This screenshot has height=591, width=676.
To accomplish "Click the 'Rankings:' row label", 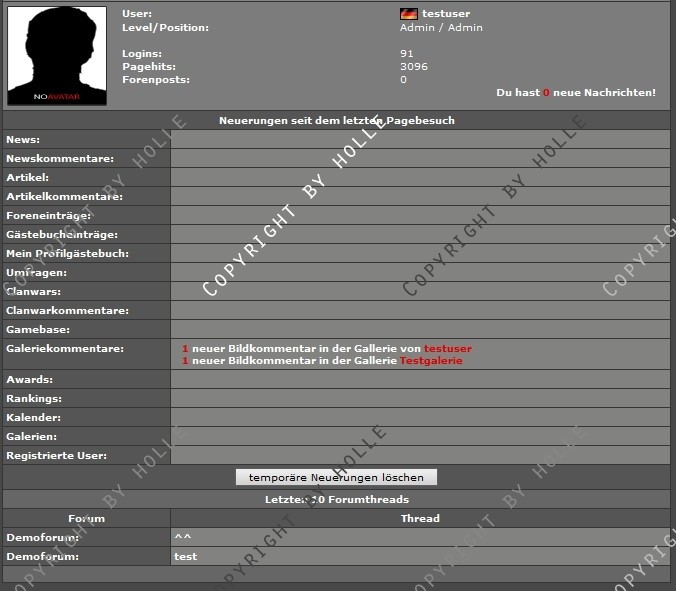I will [34, 398].
